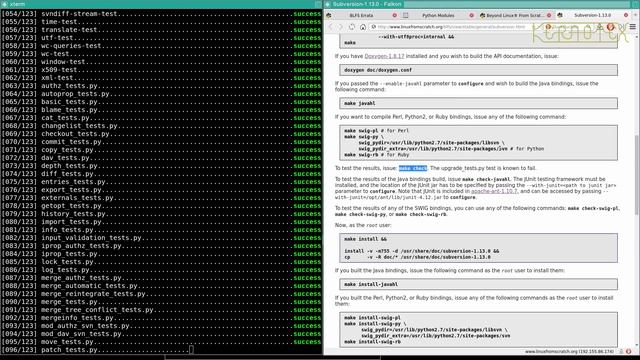
Task: Click the Falkon window title icon
Action: [x=327, y=4]
